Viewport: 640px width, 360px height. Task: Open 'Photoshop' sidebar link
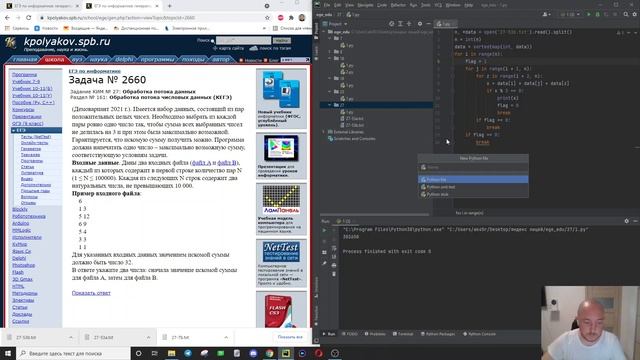23,265
